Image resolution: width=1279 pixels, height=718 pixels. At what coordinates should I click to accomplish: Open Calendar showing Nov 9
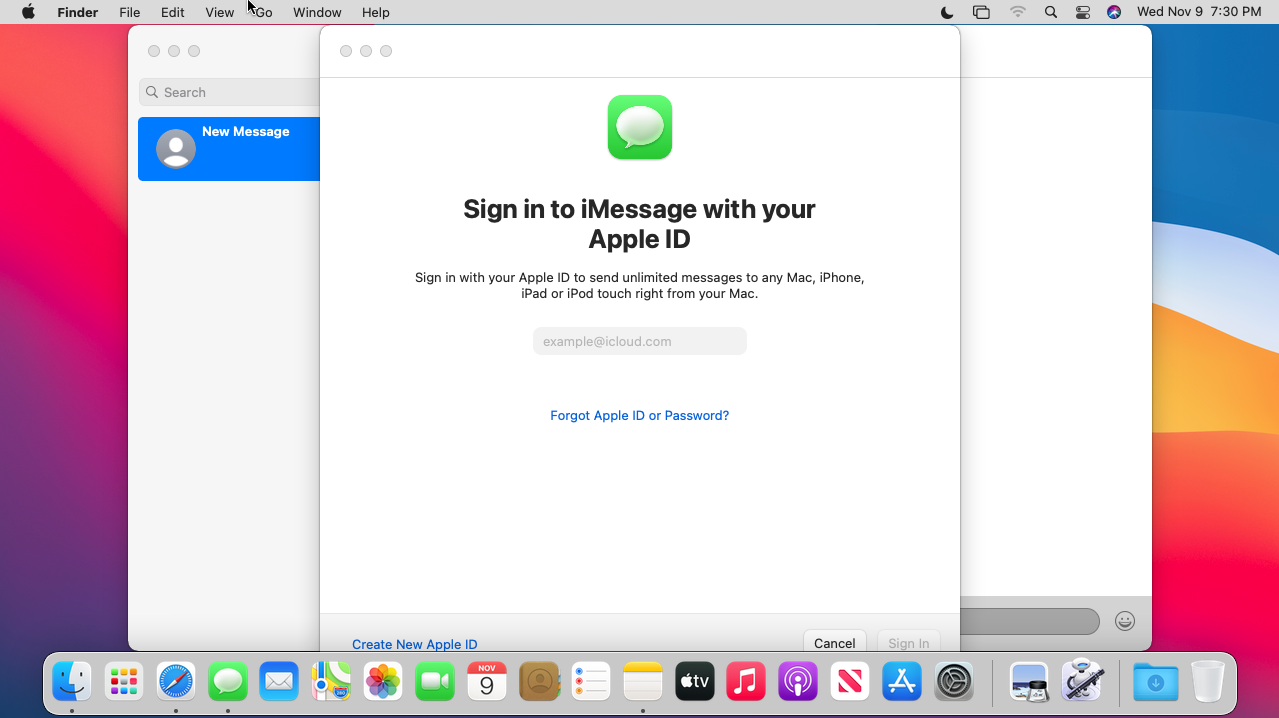487,682
